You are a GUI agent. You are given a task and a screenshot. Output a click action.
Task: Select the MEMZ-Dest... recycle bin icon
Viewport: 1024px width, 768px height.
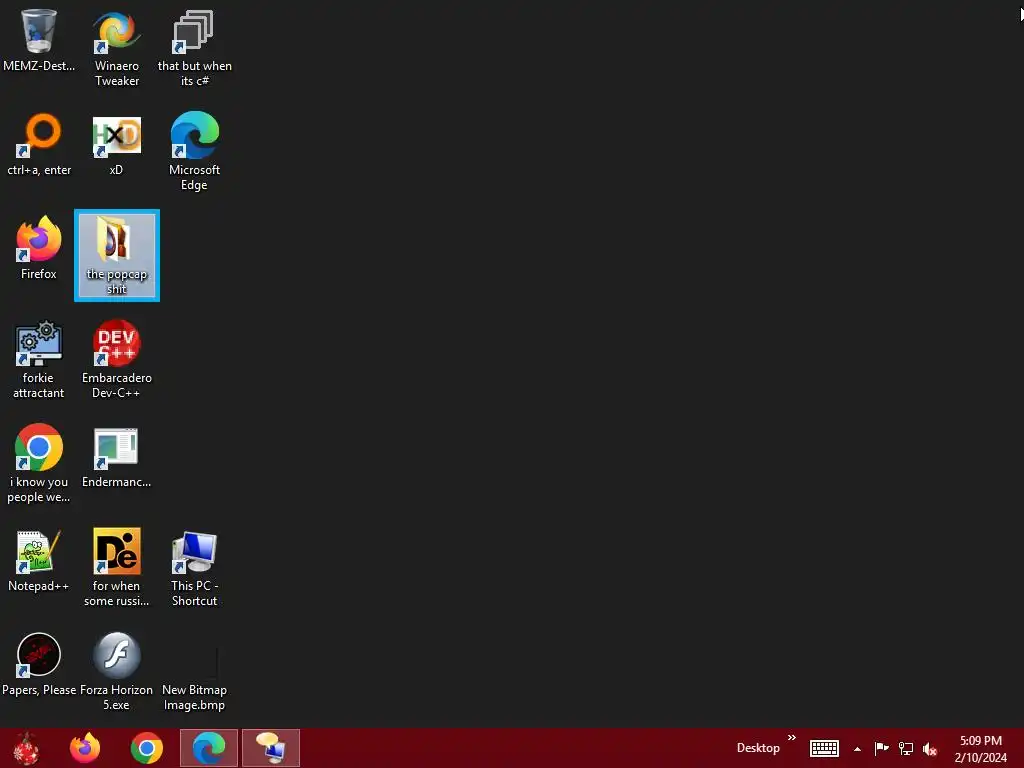coord(39,40)
